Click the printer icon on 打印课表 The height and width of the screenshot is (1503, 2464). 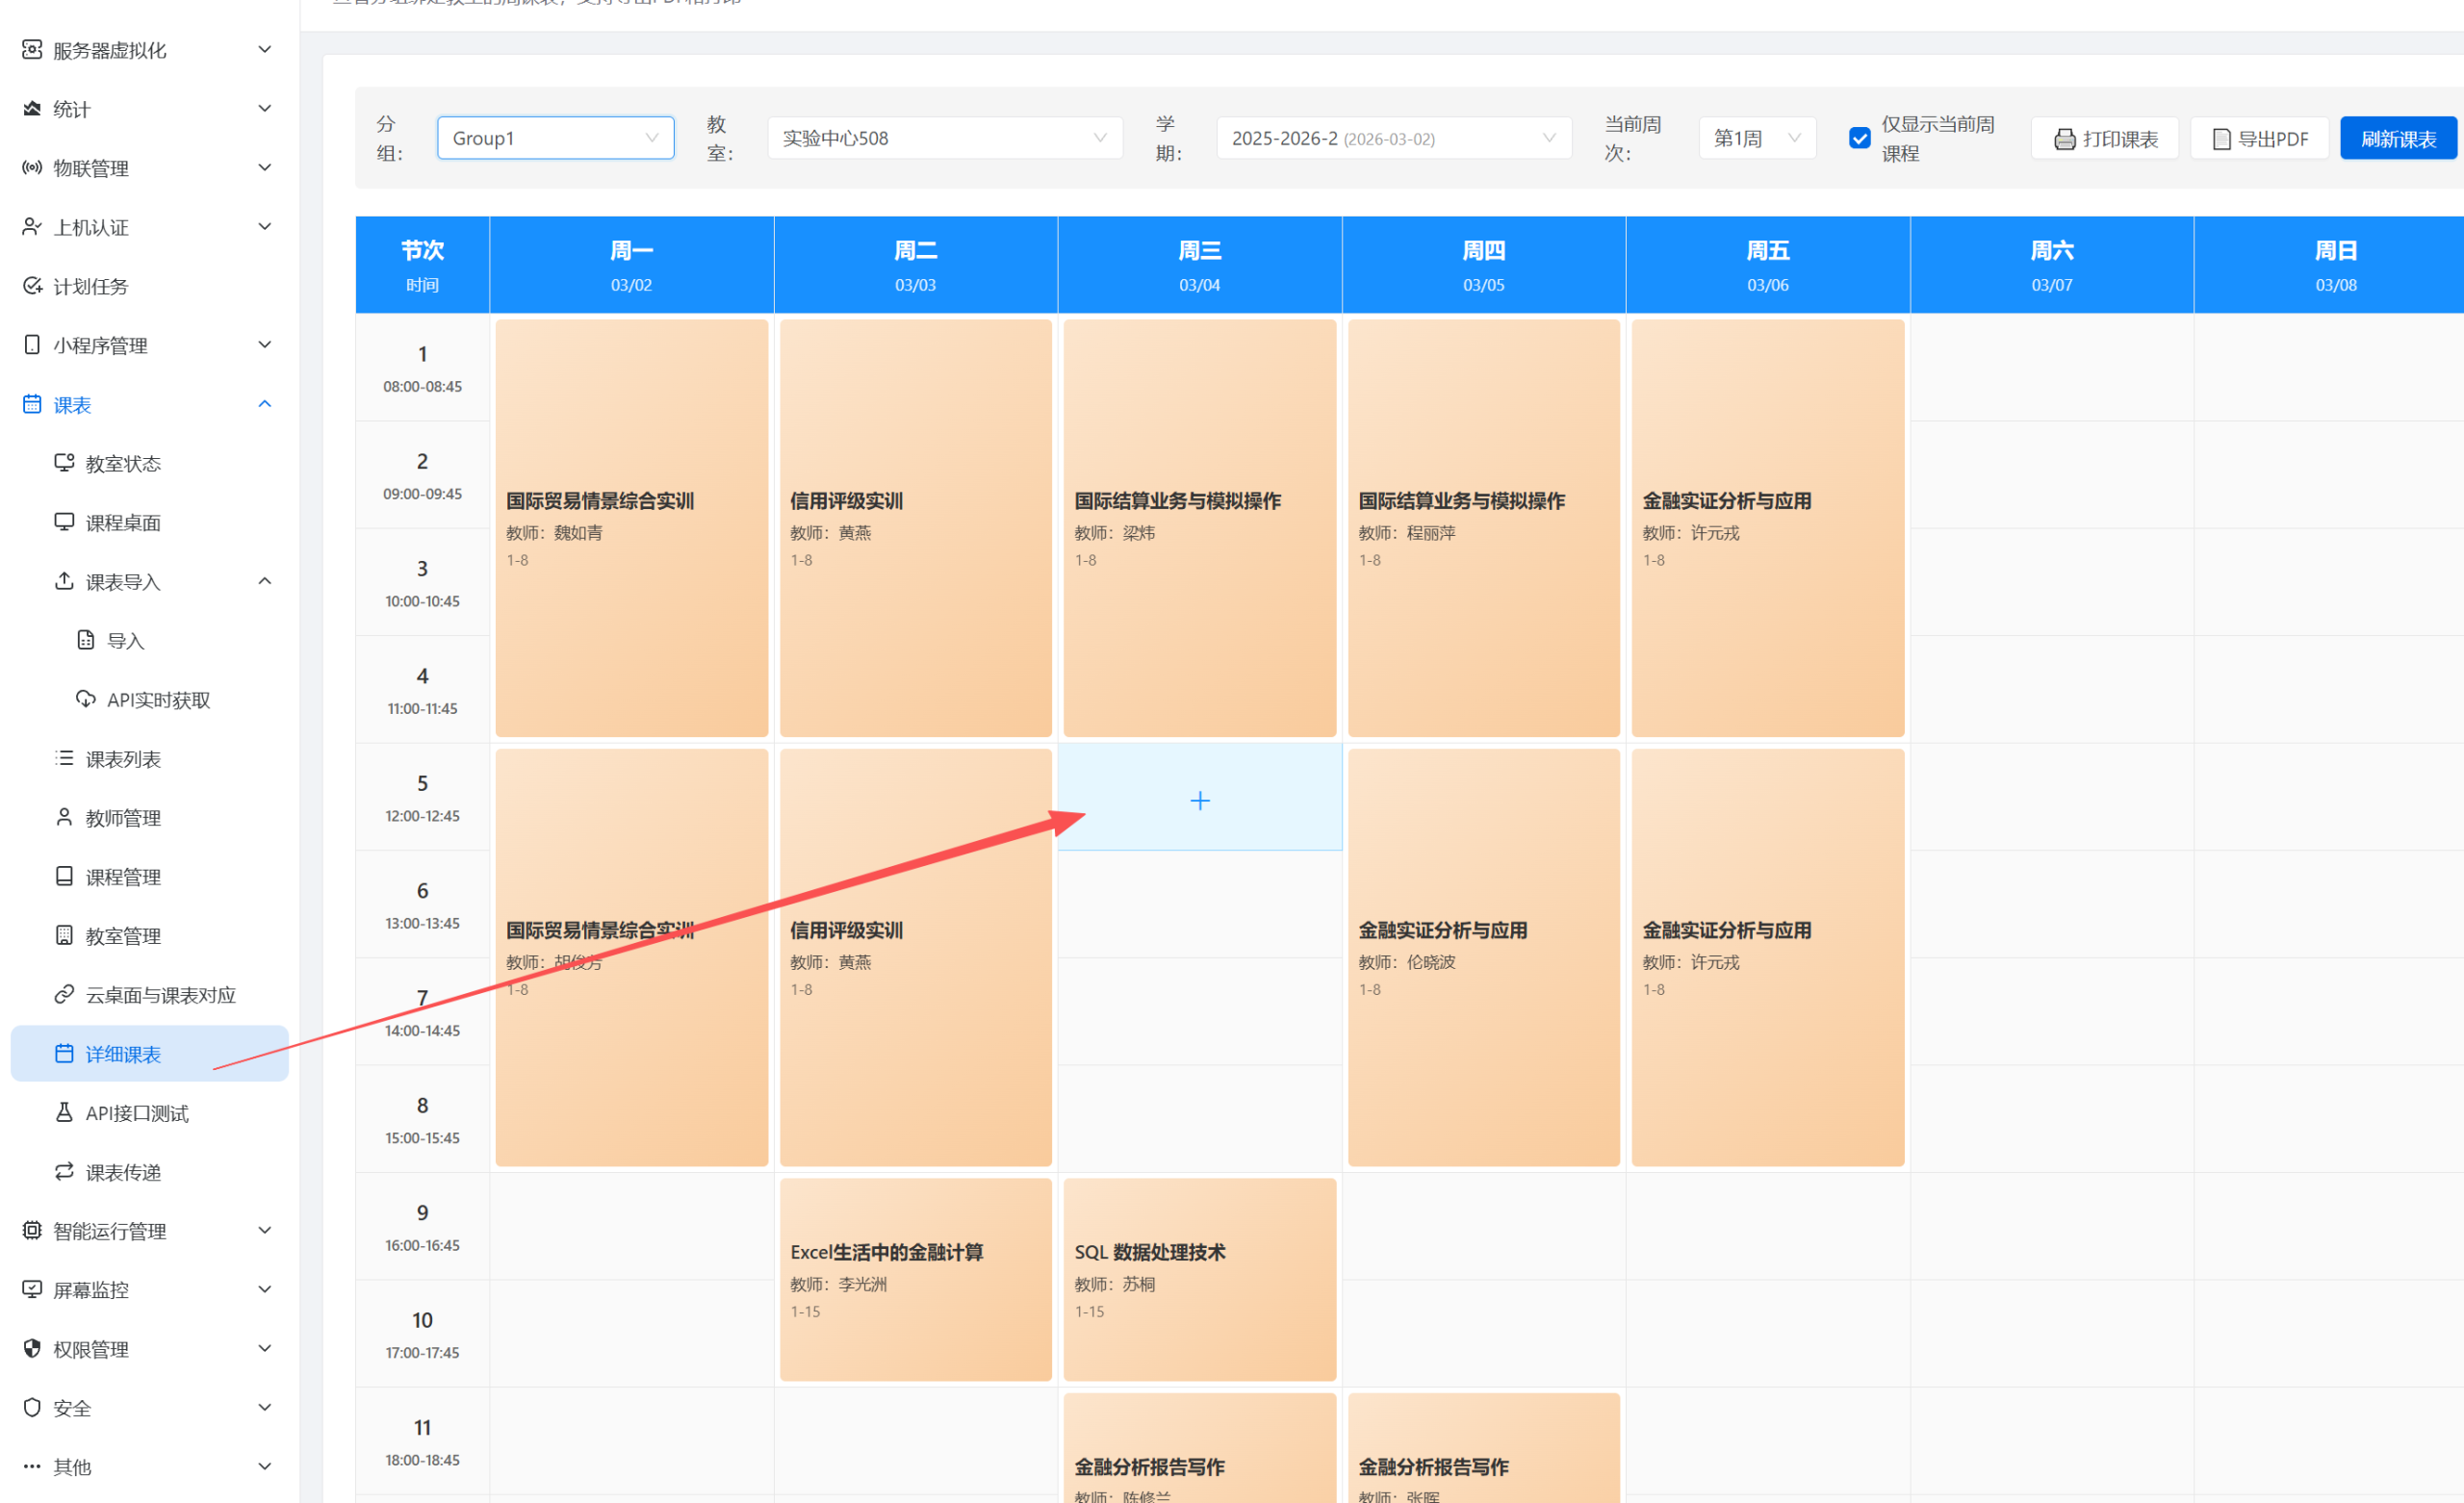(2064, 139)
